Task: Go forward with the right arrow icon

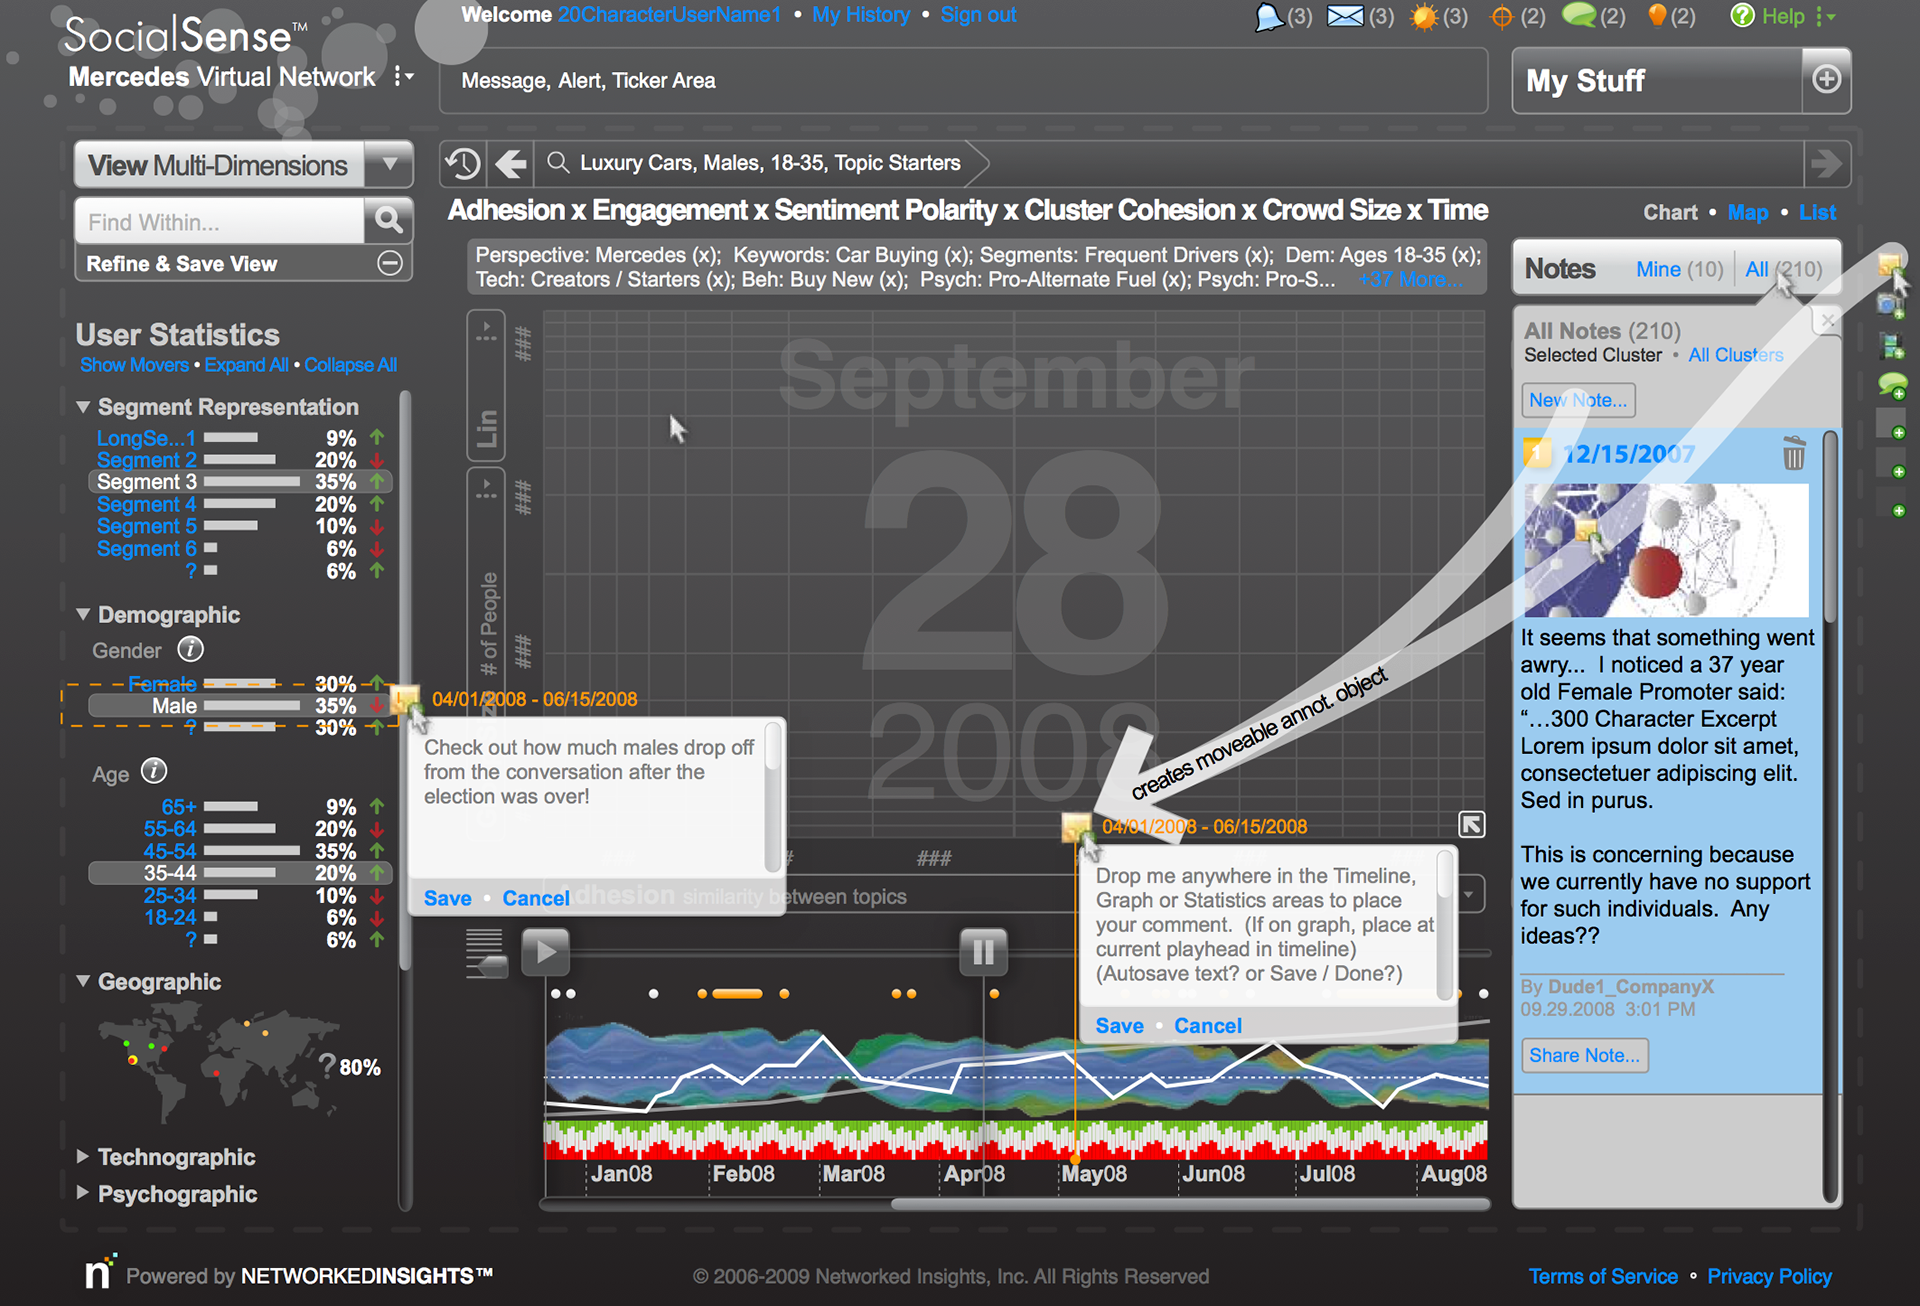Action: 1827,163
